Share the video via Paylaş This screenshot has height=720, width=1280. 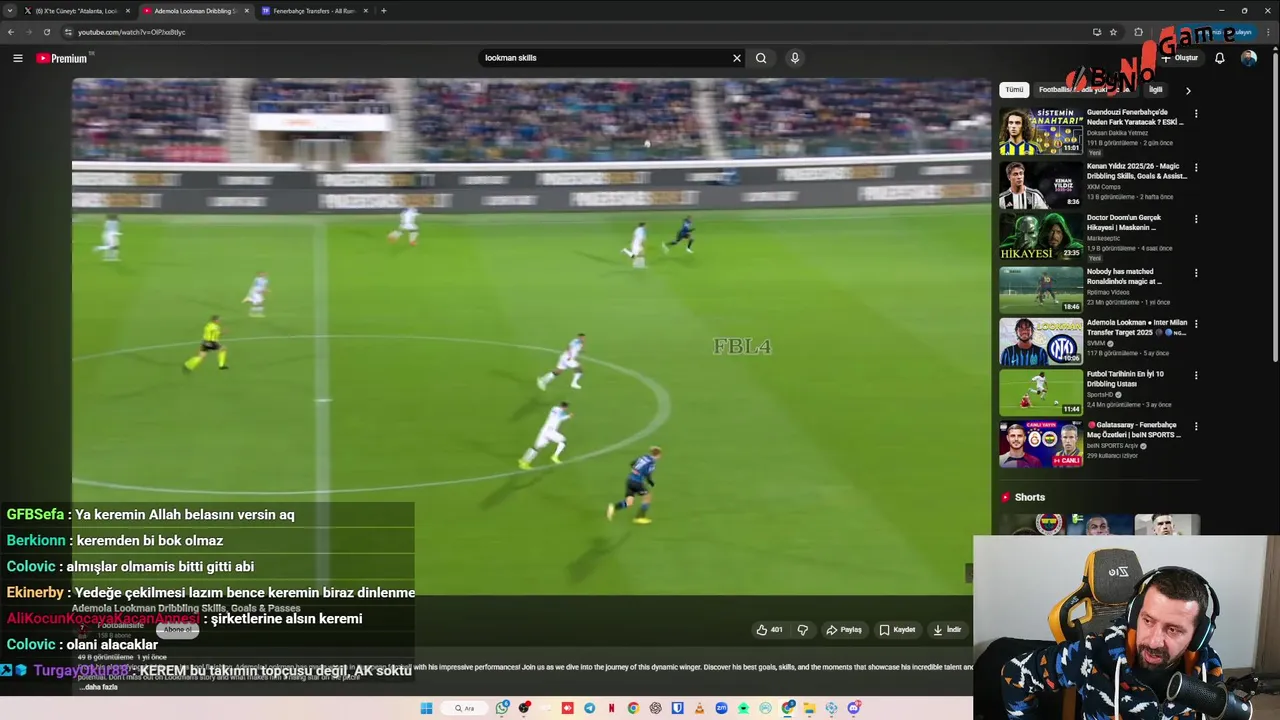(x=844, y=630)
